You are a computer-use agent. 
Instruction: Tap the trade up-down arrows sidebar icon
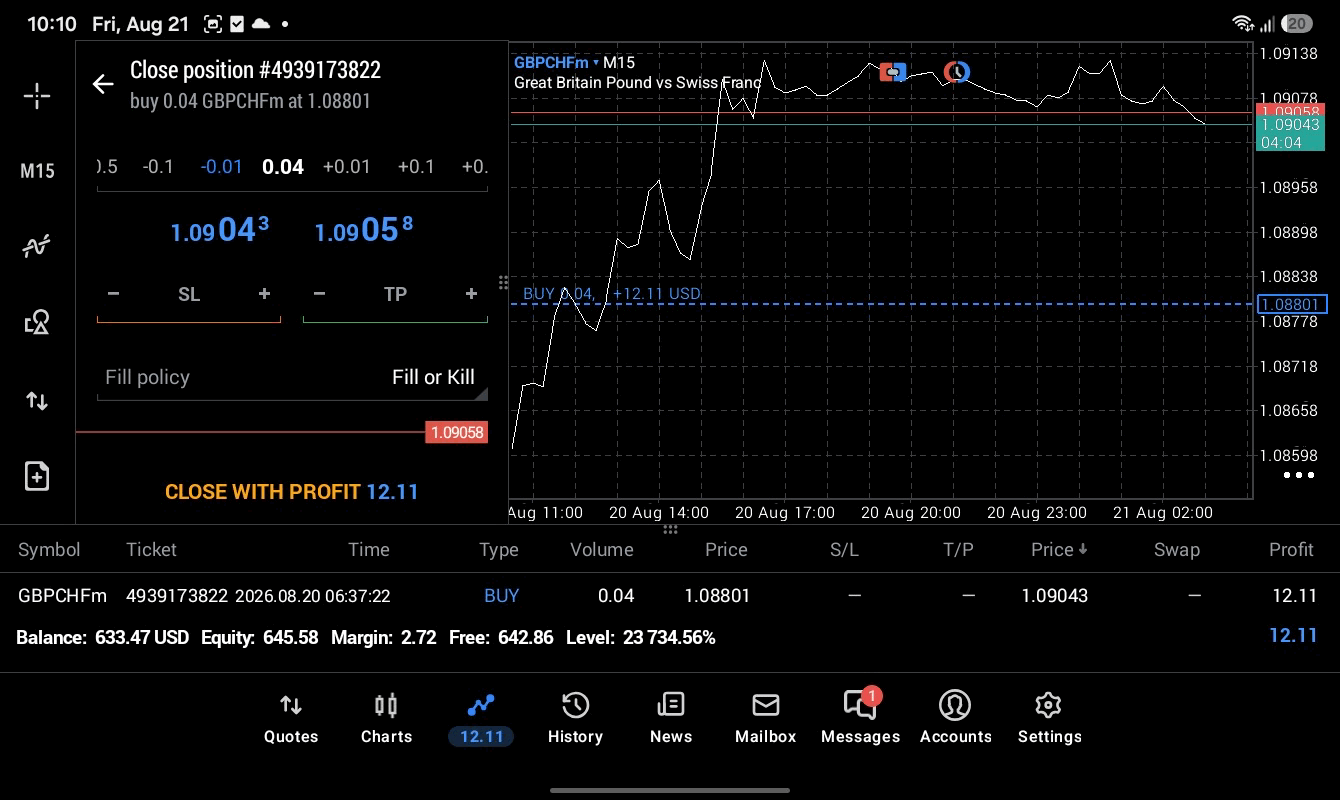click(37, 401)
